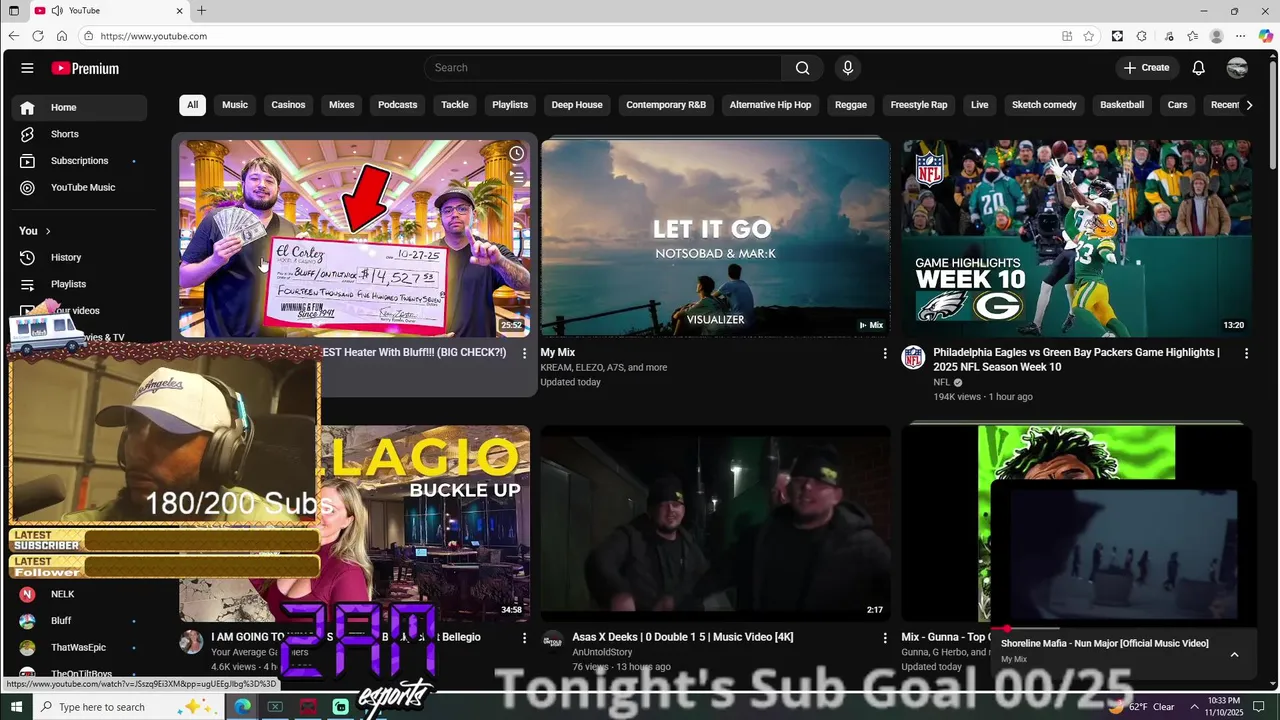Image resolution: width=1280 pixels, height=720 pixels.
Task: Open Playlists in the sidebar
Action: click(x=80, y=284)
